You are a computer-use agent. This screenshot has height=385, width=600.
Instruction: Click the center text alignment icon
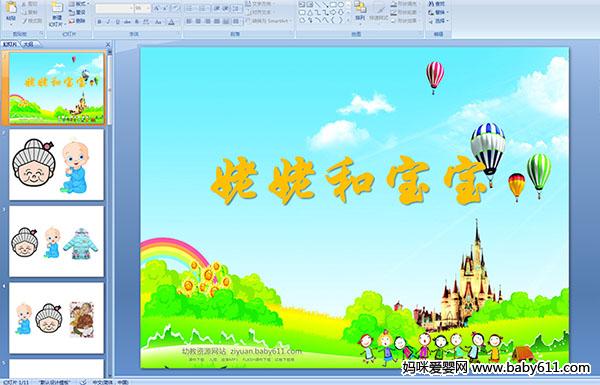pyautogui.click(x=198, y=21)
